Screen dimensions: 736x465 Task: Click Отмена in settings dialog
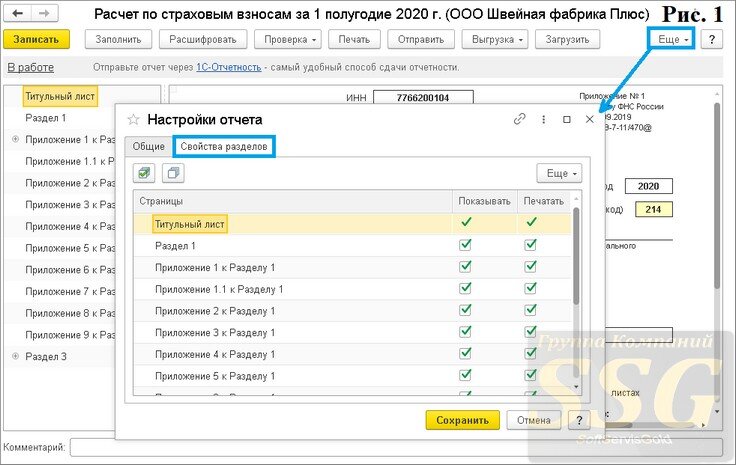point(534,420)
